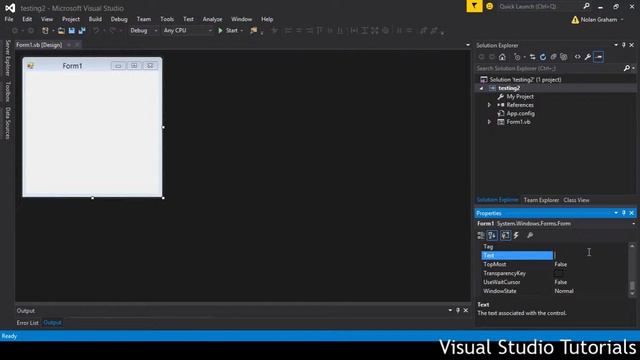Click the wrench Properties icon in Solution Explorer toolbar

pyautogui.click(x=588, y=57)
